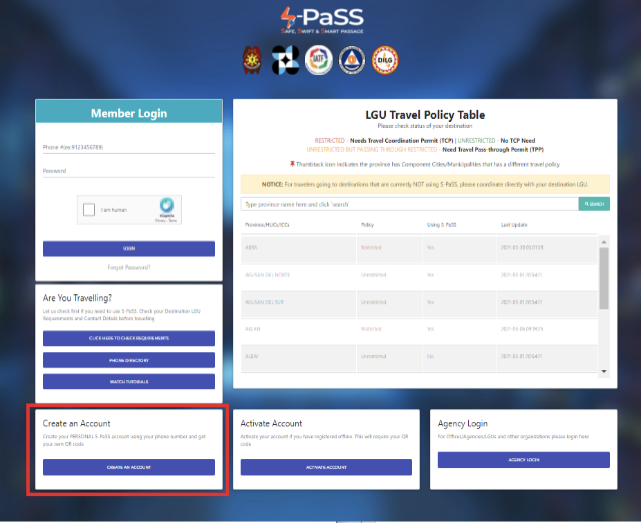Open the Forgot Password link

(129, 267)
